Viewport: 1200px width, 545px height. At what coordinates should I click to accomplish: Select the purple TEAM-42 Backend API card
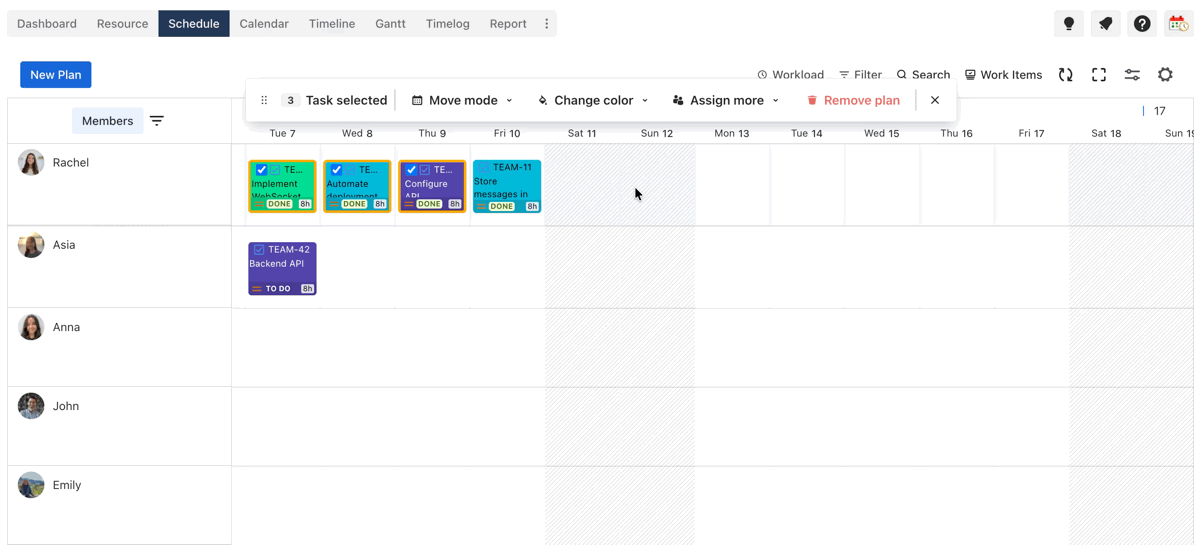pos(282,269)
